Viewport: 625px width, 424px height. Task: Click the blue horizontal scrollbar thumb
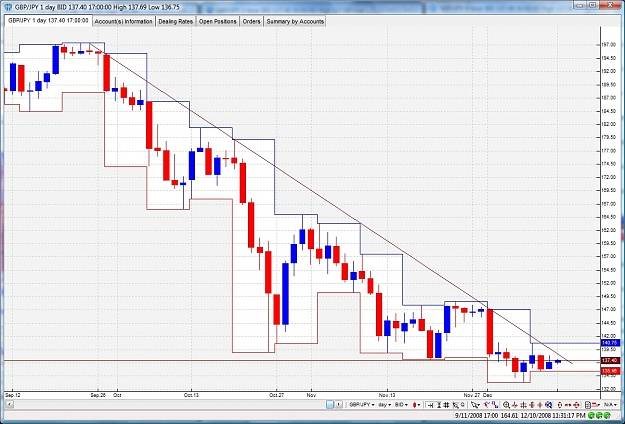(x=330, y=405)
